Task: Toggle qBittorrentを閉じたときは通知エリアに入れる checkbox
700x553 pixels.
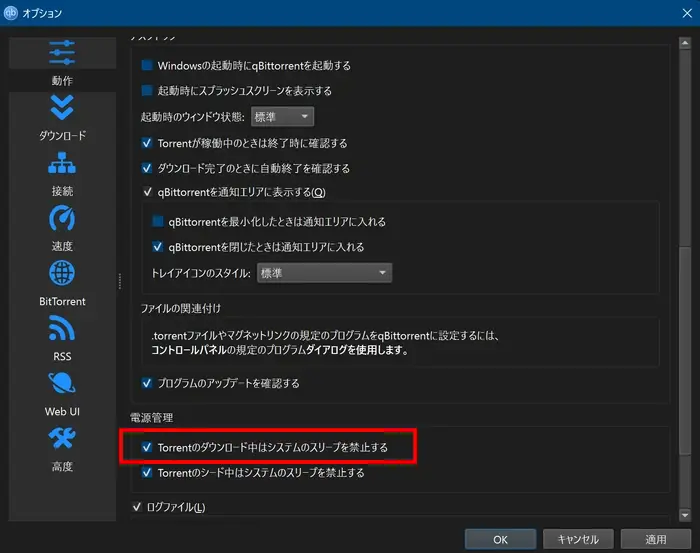Action: pyautogui.click(x=157, y=247)
